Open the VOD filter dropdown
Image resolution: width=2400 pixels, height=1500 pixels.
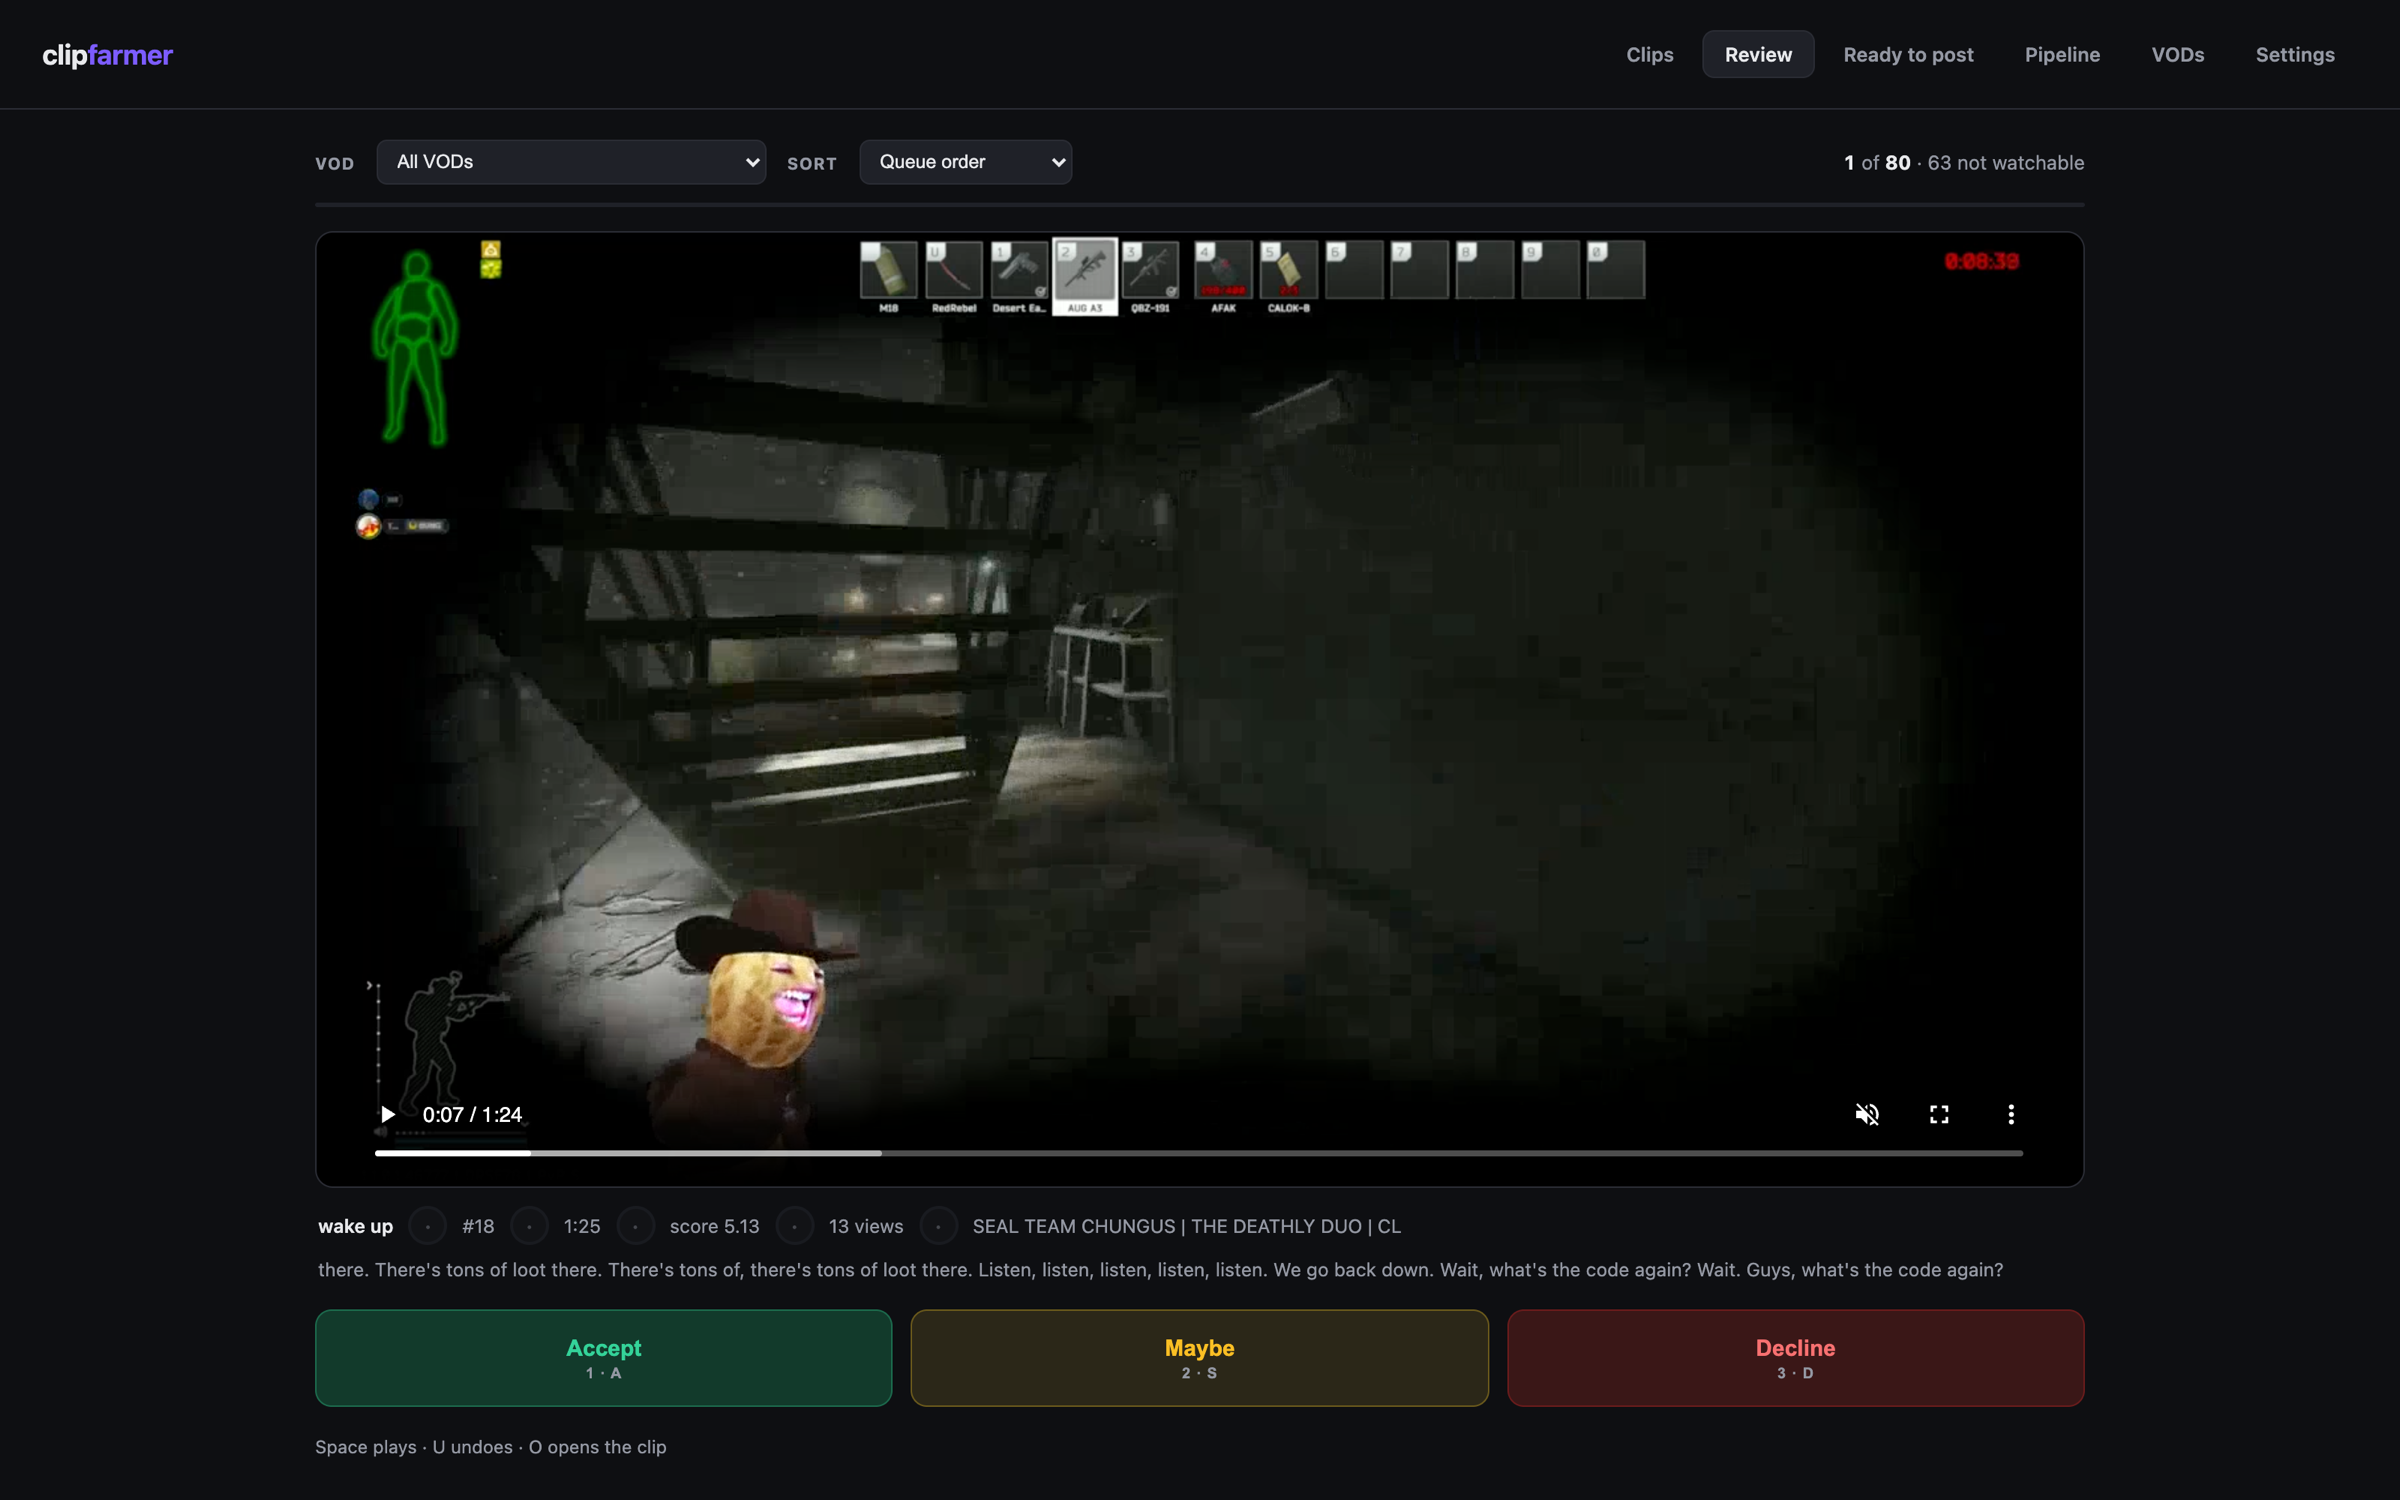[571, 162]
